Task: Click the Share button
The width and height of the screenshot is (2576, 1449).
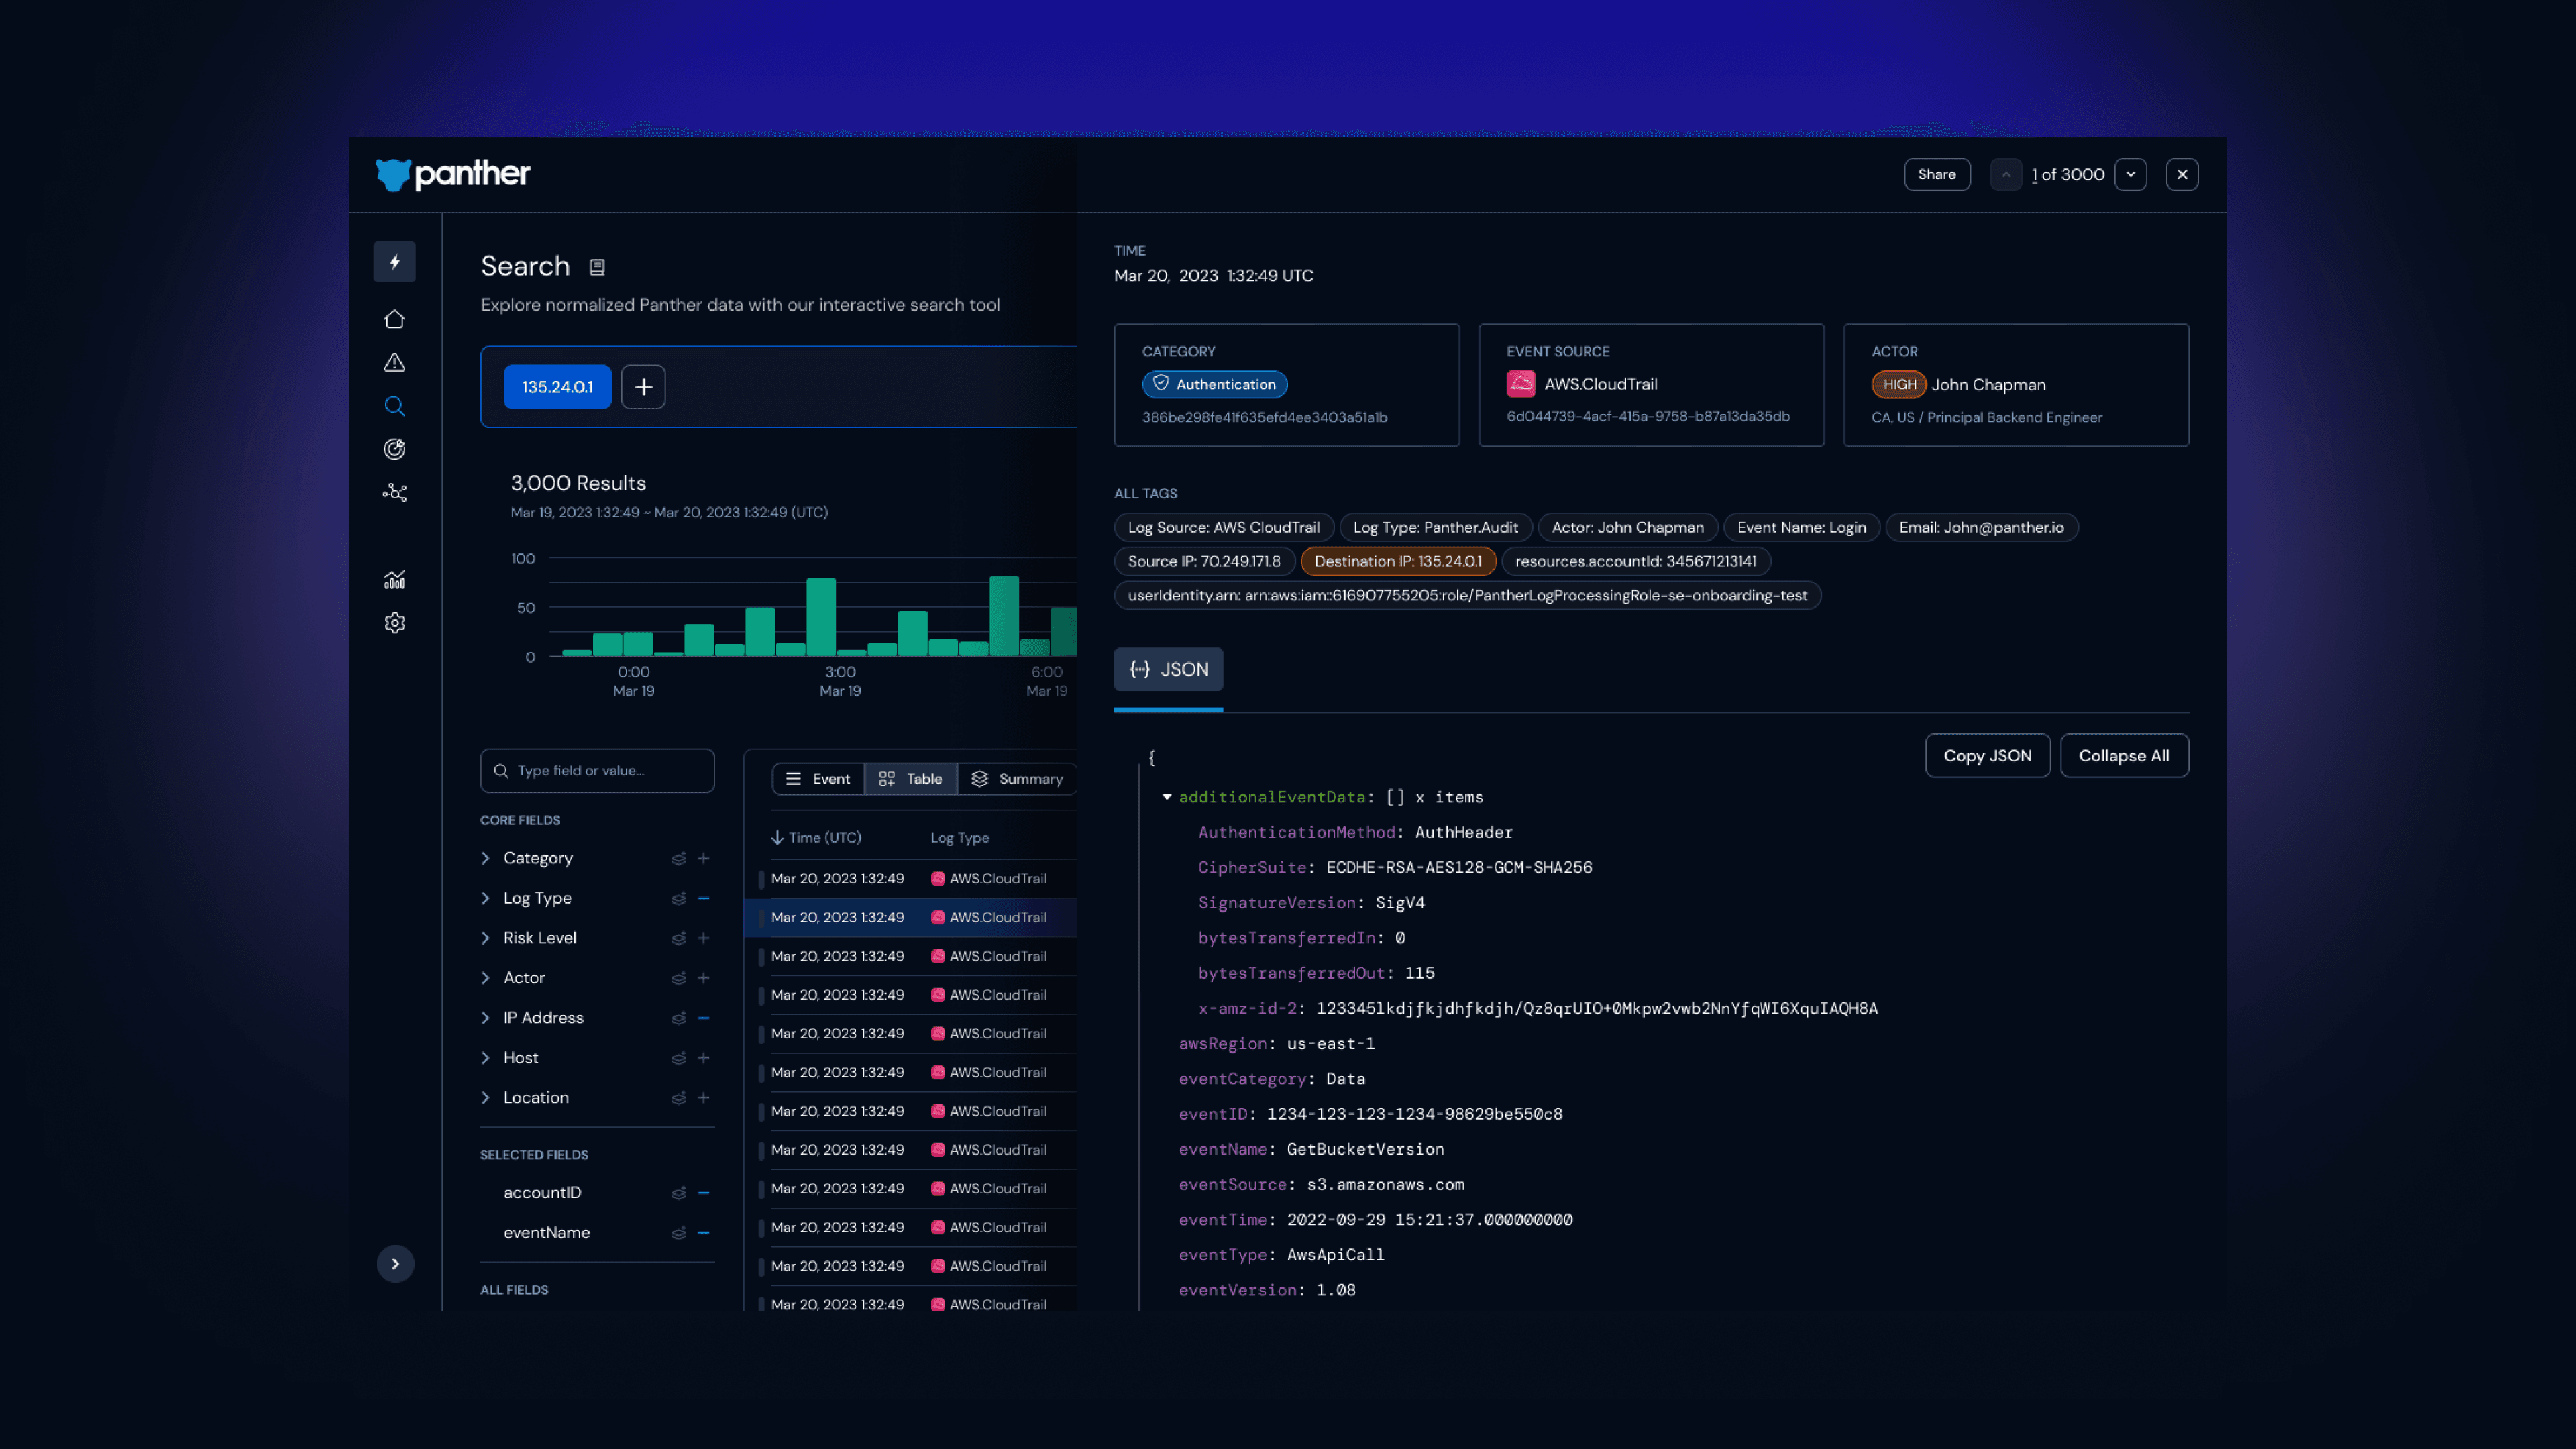Action: [x=1936, y=174]
